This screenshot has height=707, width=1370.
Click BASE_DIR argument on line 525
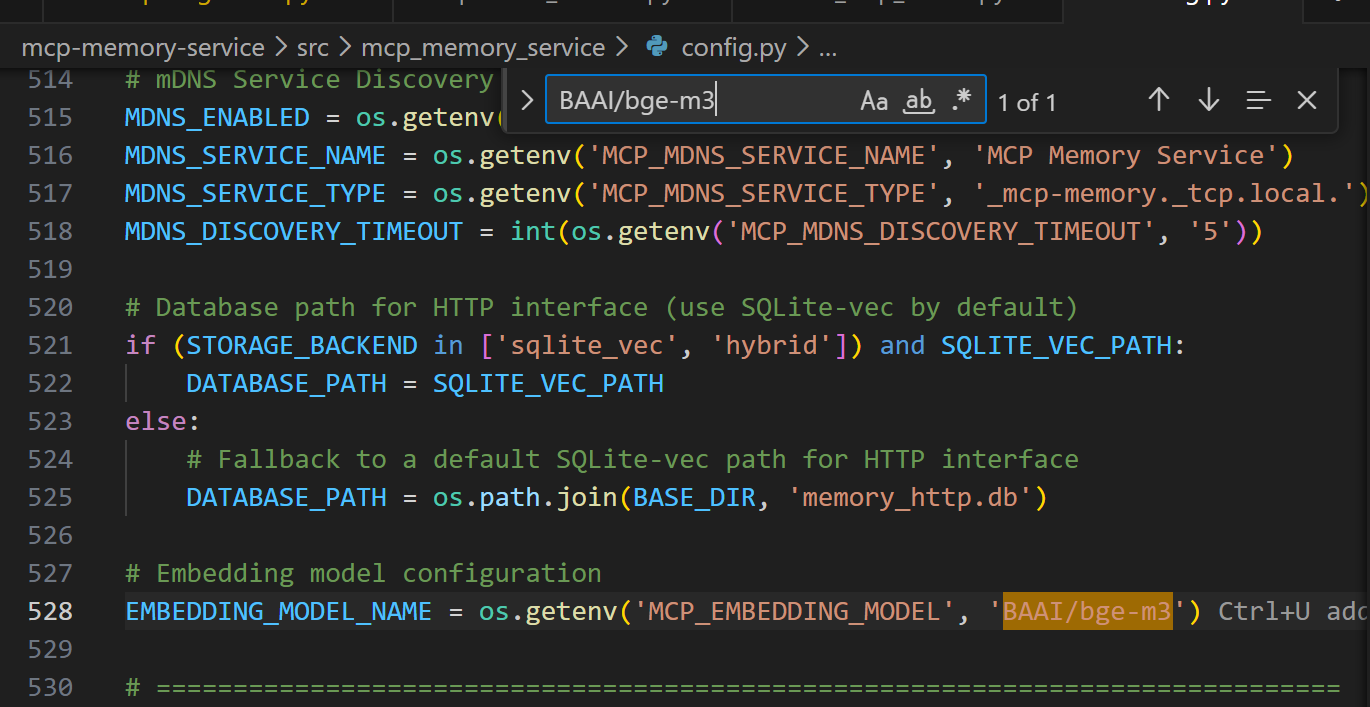pyautogui.click(x=694, y=497)
